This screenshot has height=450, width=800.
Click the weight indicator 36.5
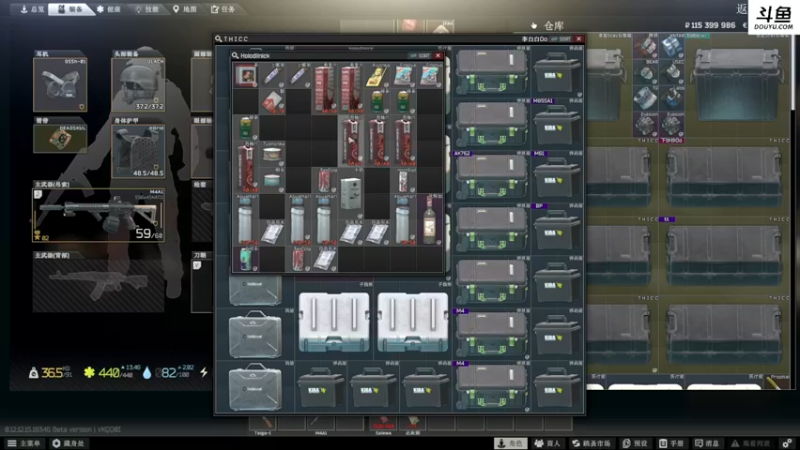click(x=51, y=372)
